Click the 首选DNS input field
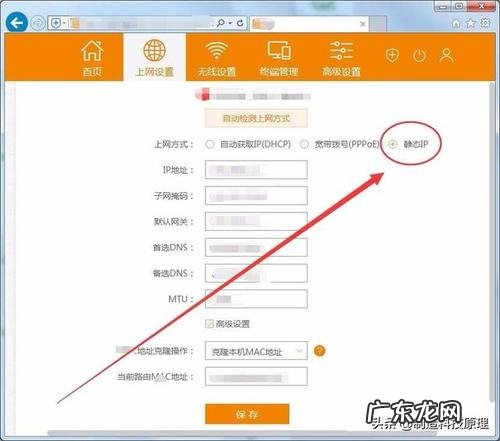This screenshot has height=441, width=500. [256, 247]
